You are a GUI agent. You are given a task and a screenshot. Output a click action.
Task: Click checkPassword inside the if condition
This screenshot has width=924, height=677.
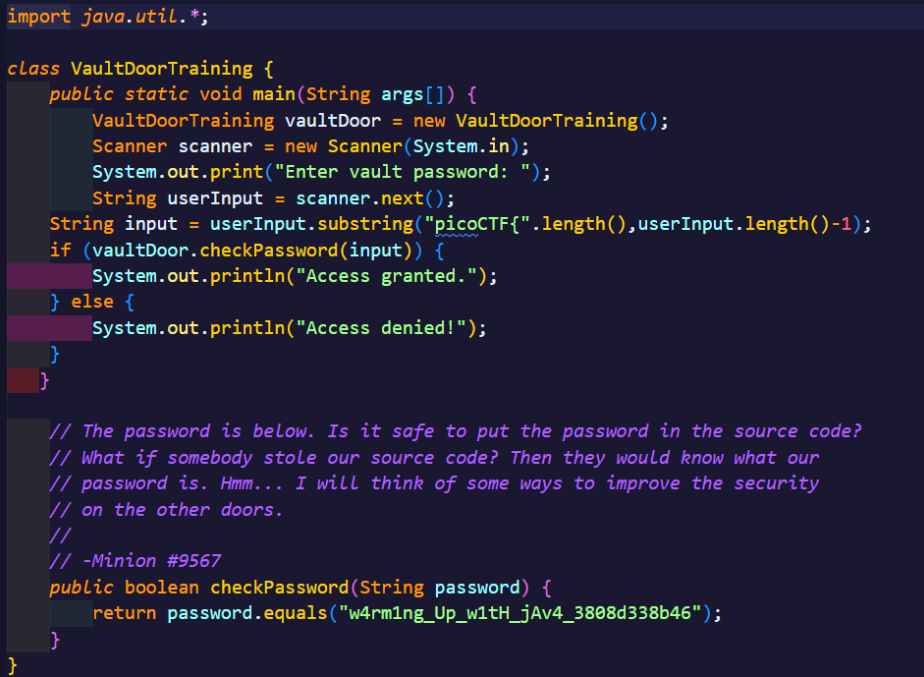coord(273,249)
